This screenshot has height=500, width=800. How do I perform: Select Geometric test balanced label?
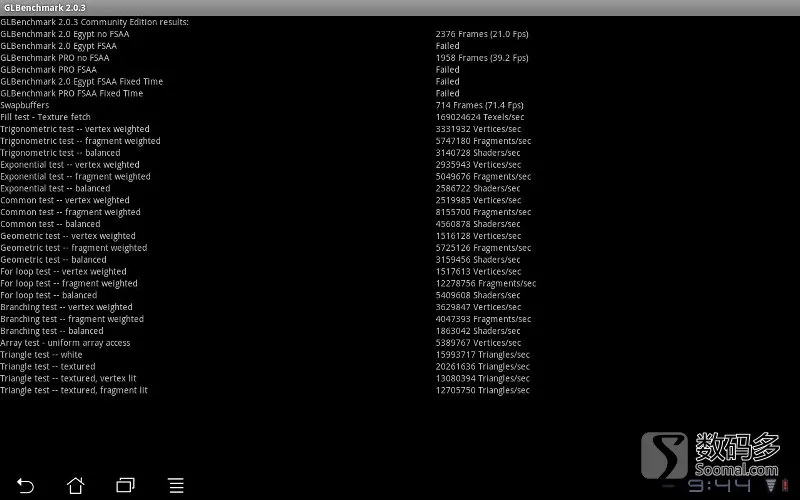53,260
